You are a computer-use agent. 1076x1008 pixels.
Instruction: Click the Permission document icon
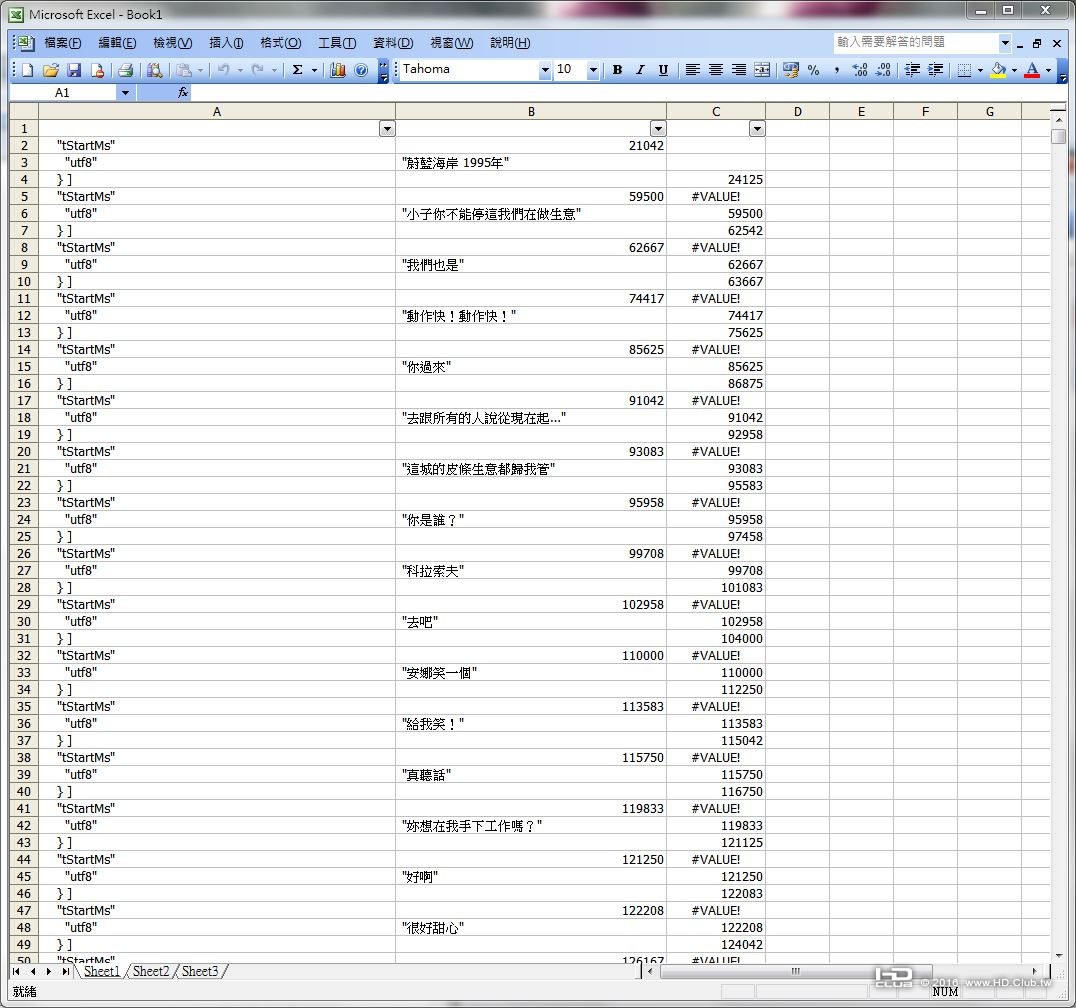(97, 70)
